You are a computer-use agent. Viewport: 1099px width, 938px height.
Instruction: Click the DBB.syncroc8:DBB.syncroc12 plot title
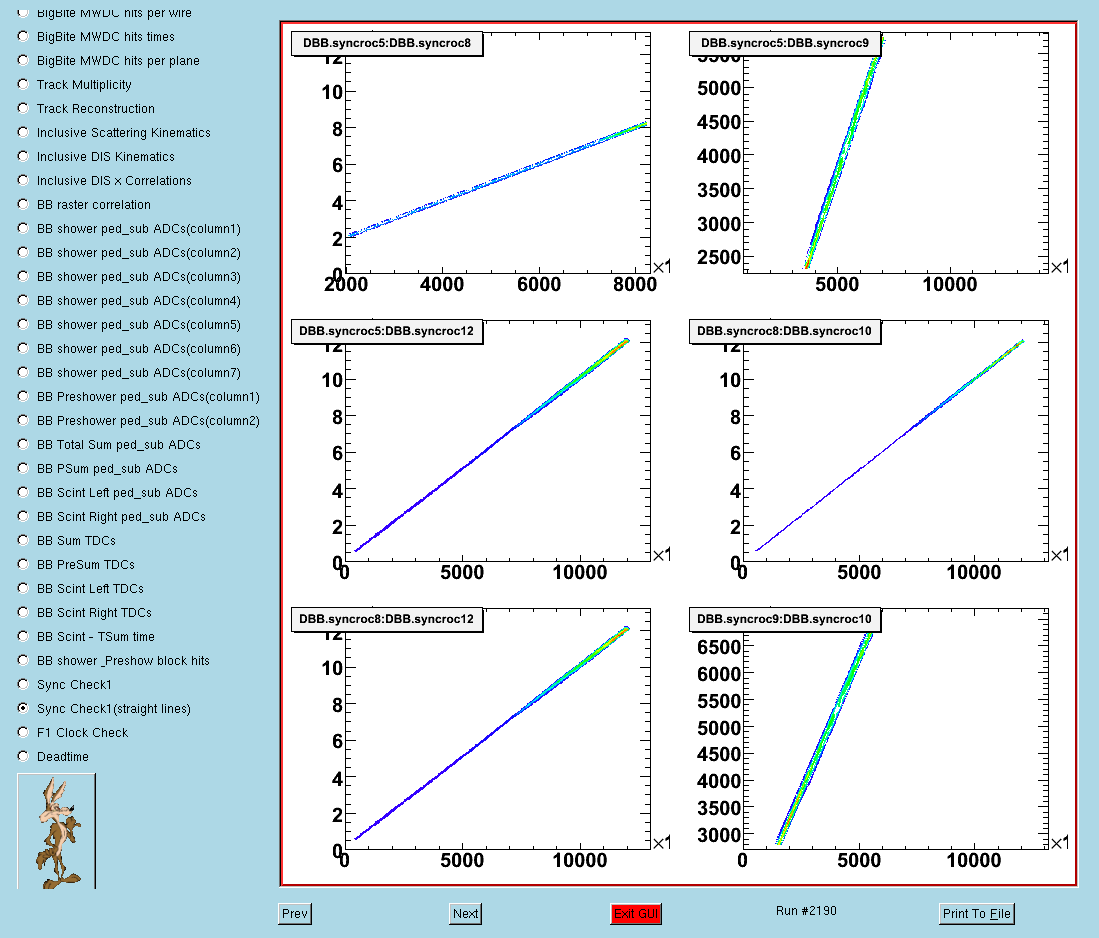[387, 619]
